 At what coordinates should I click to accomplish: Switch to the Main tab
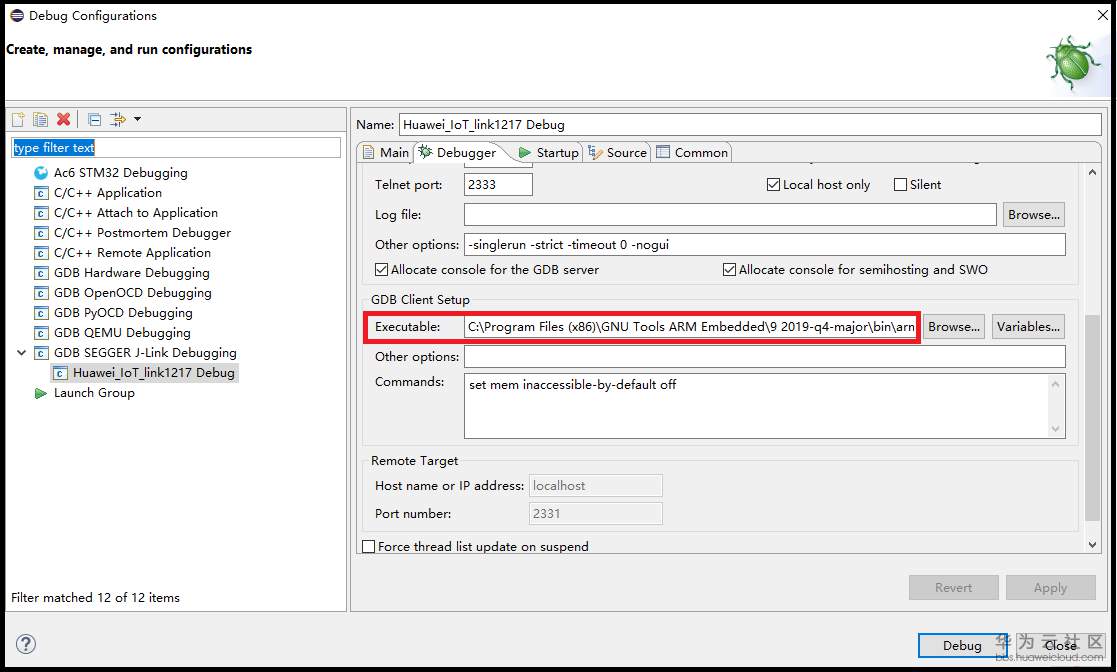386,153
